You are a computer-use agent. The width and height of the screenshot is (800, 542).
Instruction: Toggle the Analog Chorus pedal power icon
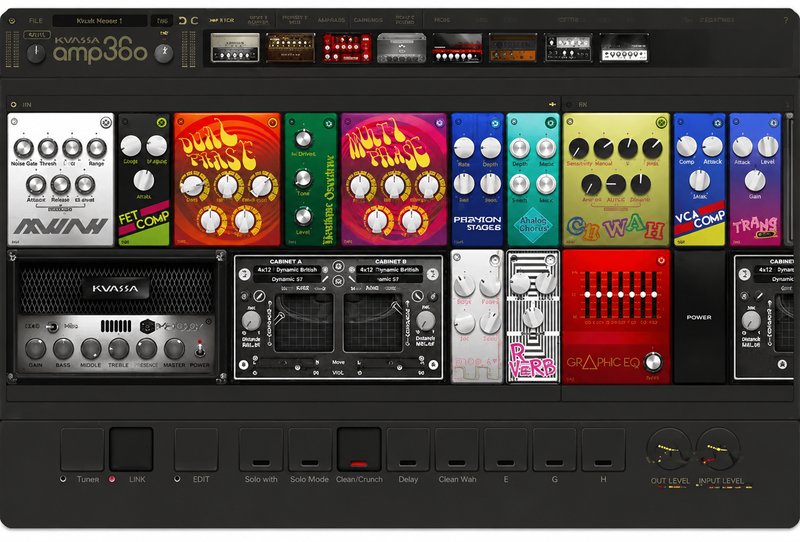pyautogui.click(x=550, y=122)
